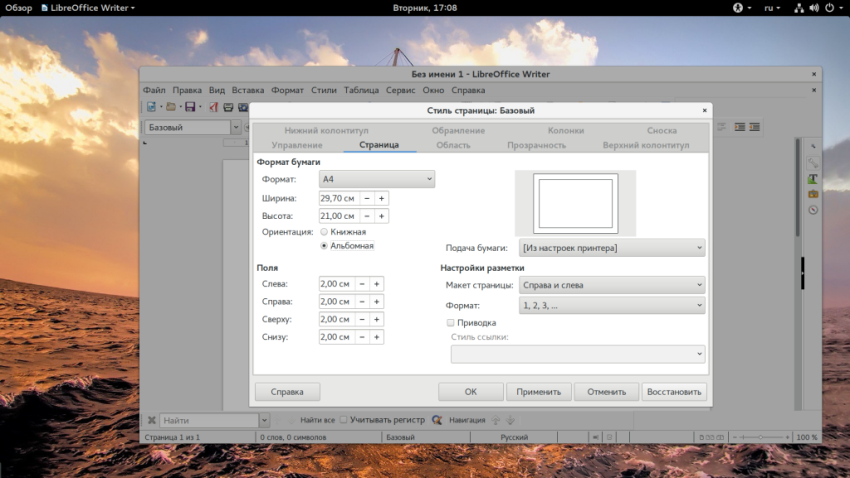The width and height of the screenshot is (850, 478).
Task: Switch to the Область tab
Action: click(x=453, y=145)
